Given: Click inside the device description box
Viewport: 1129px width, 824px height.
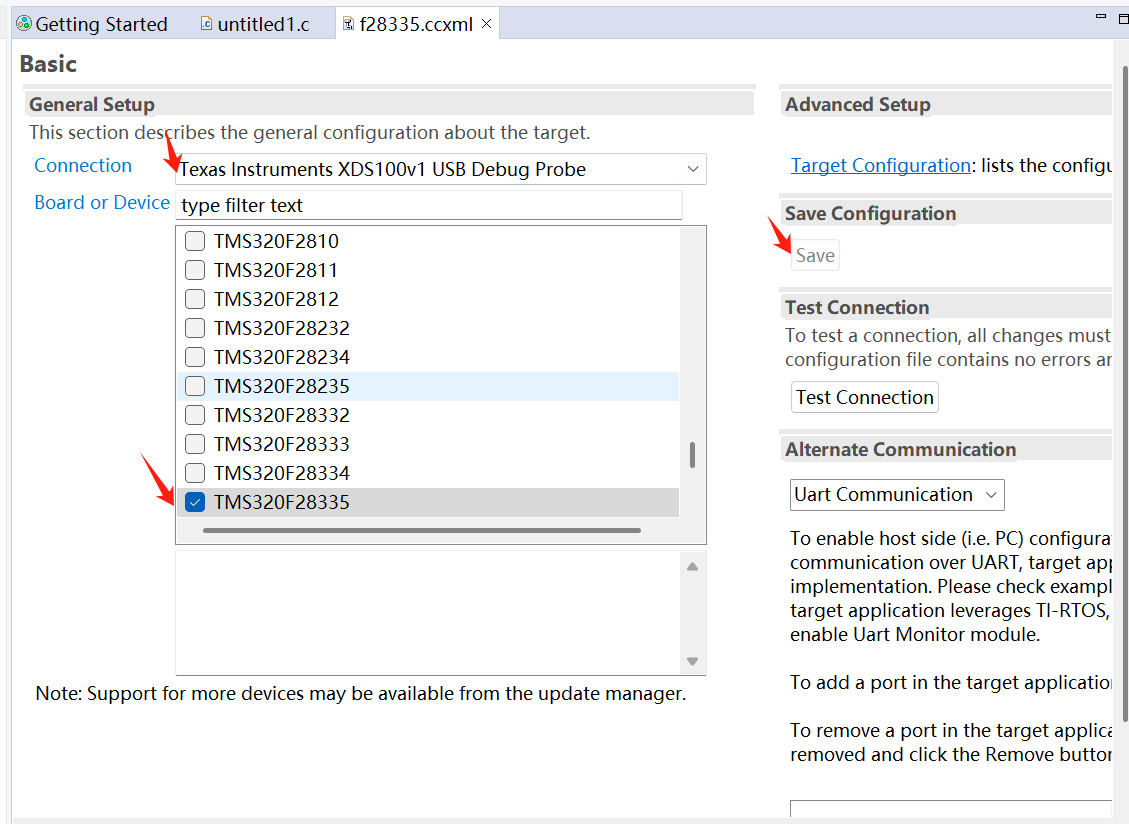Looking at the screenshot, I should click(x=429, y=613).
